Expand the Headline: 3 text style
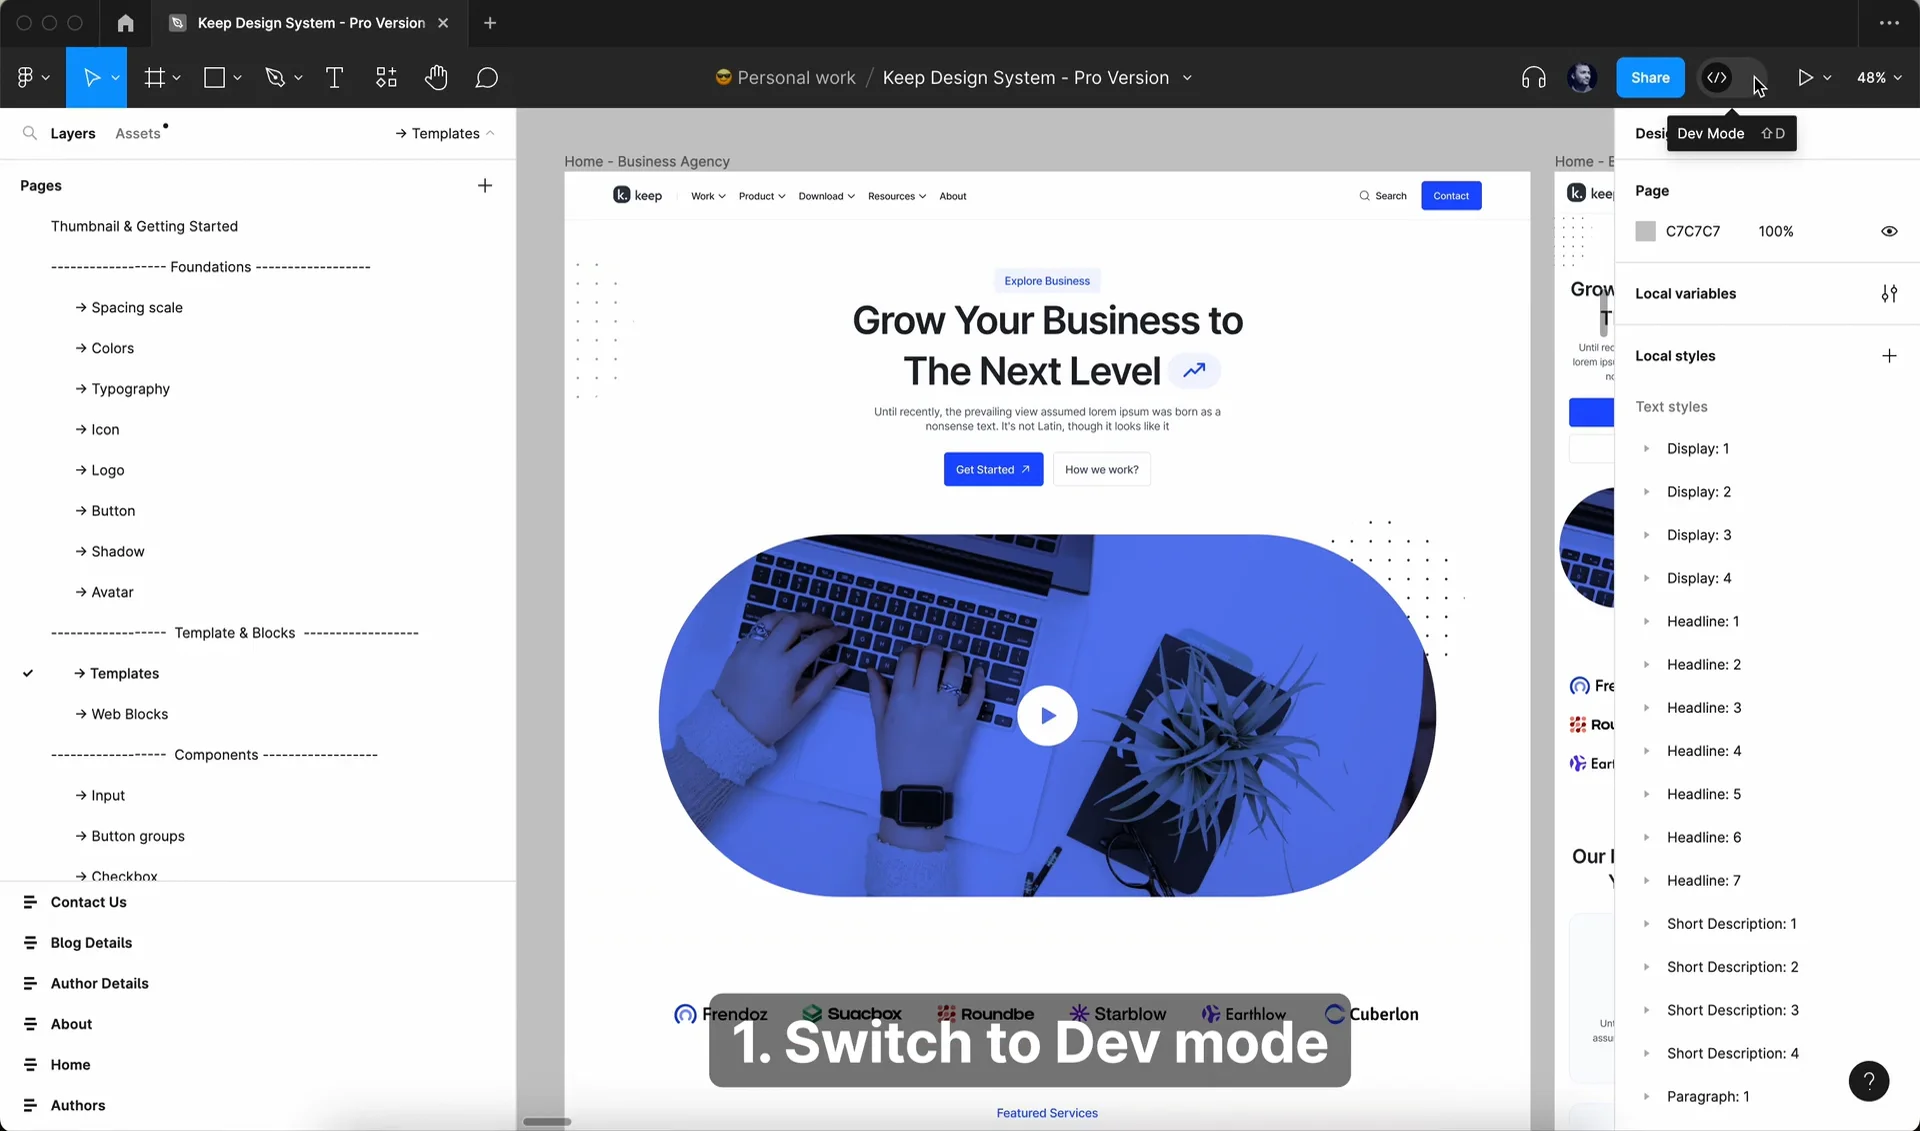 point(1646,707)
